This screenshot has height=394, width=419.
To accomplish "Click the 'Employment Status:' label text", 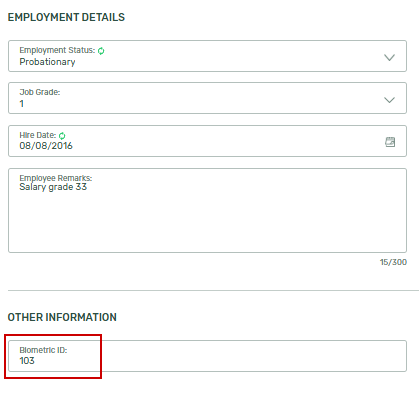I will [57, 50].
